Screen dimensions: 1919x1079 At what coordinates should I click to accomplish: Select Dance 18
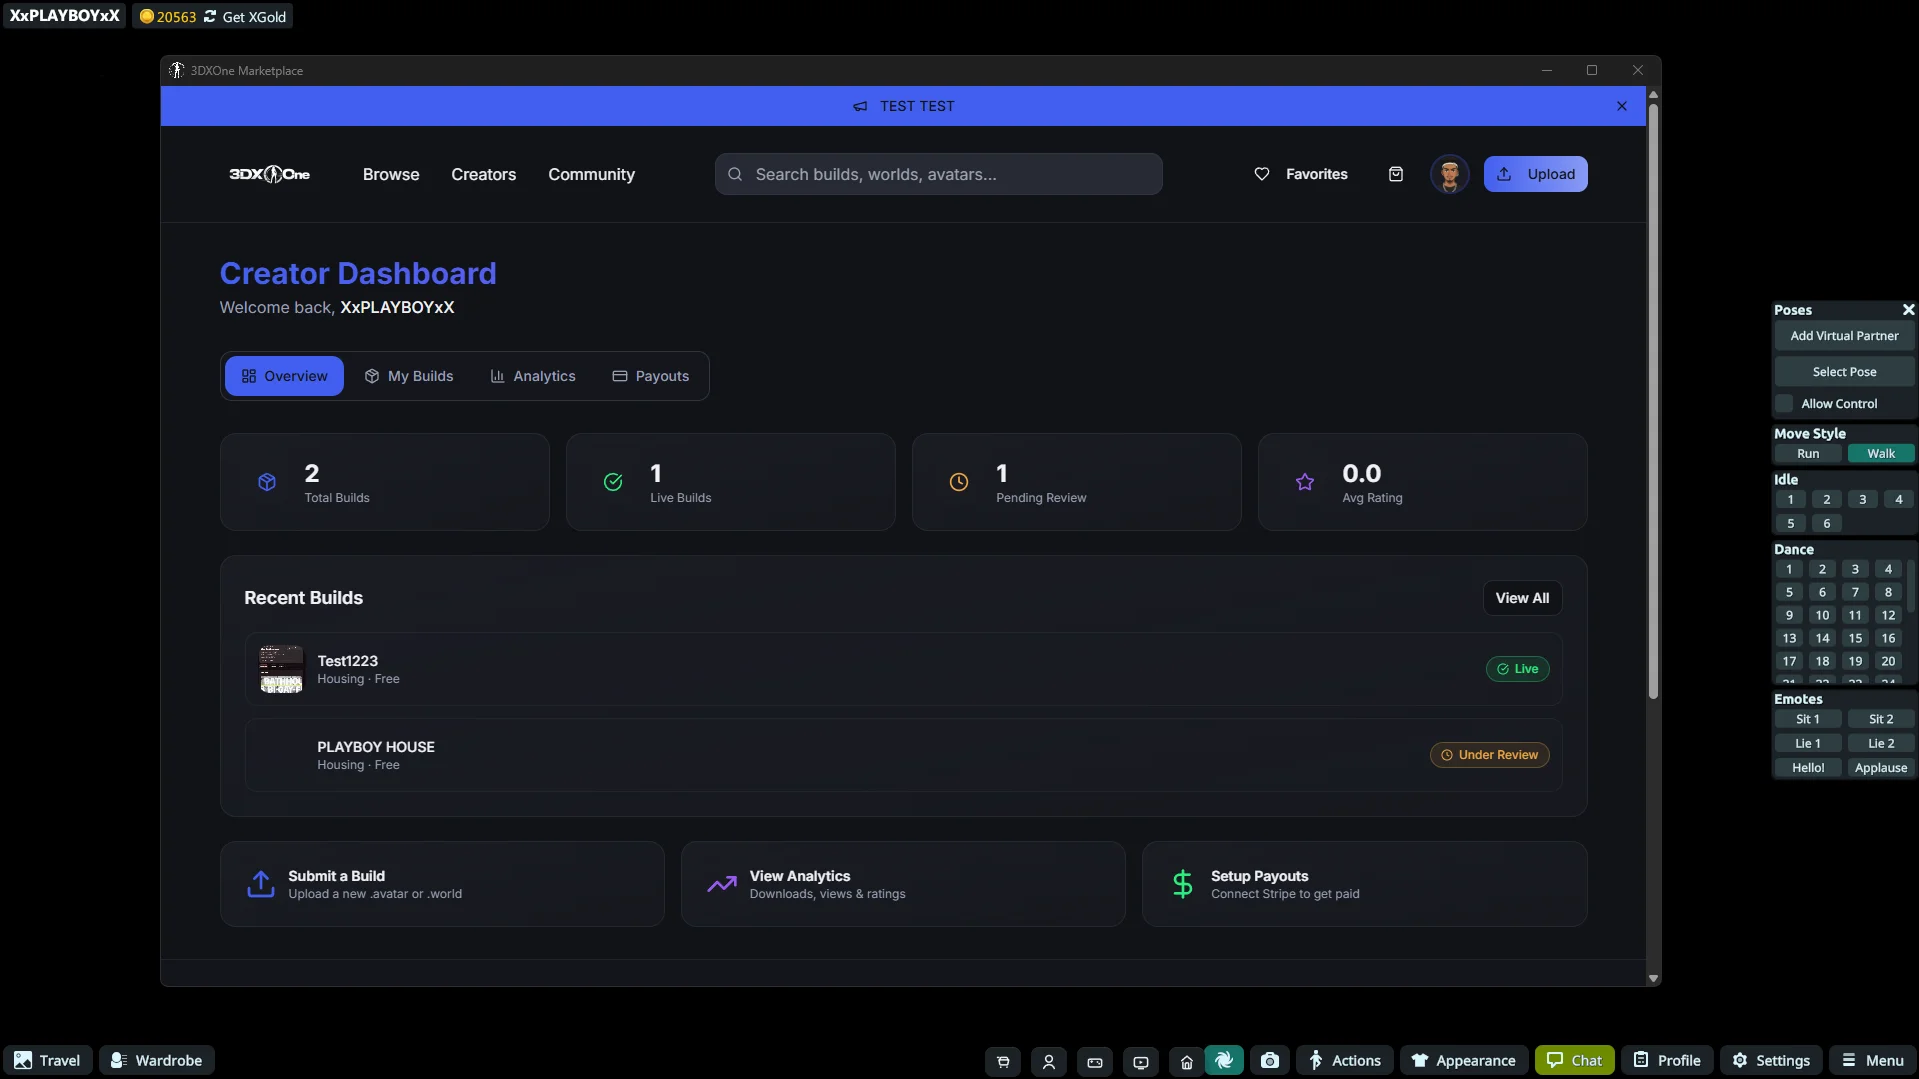tap(1822, 661)
